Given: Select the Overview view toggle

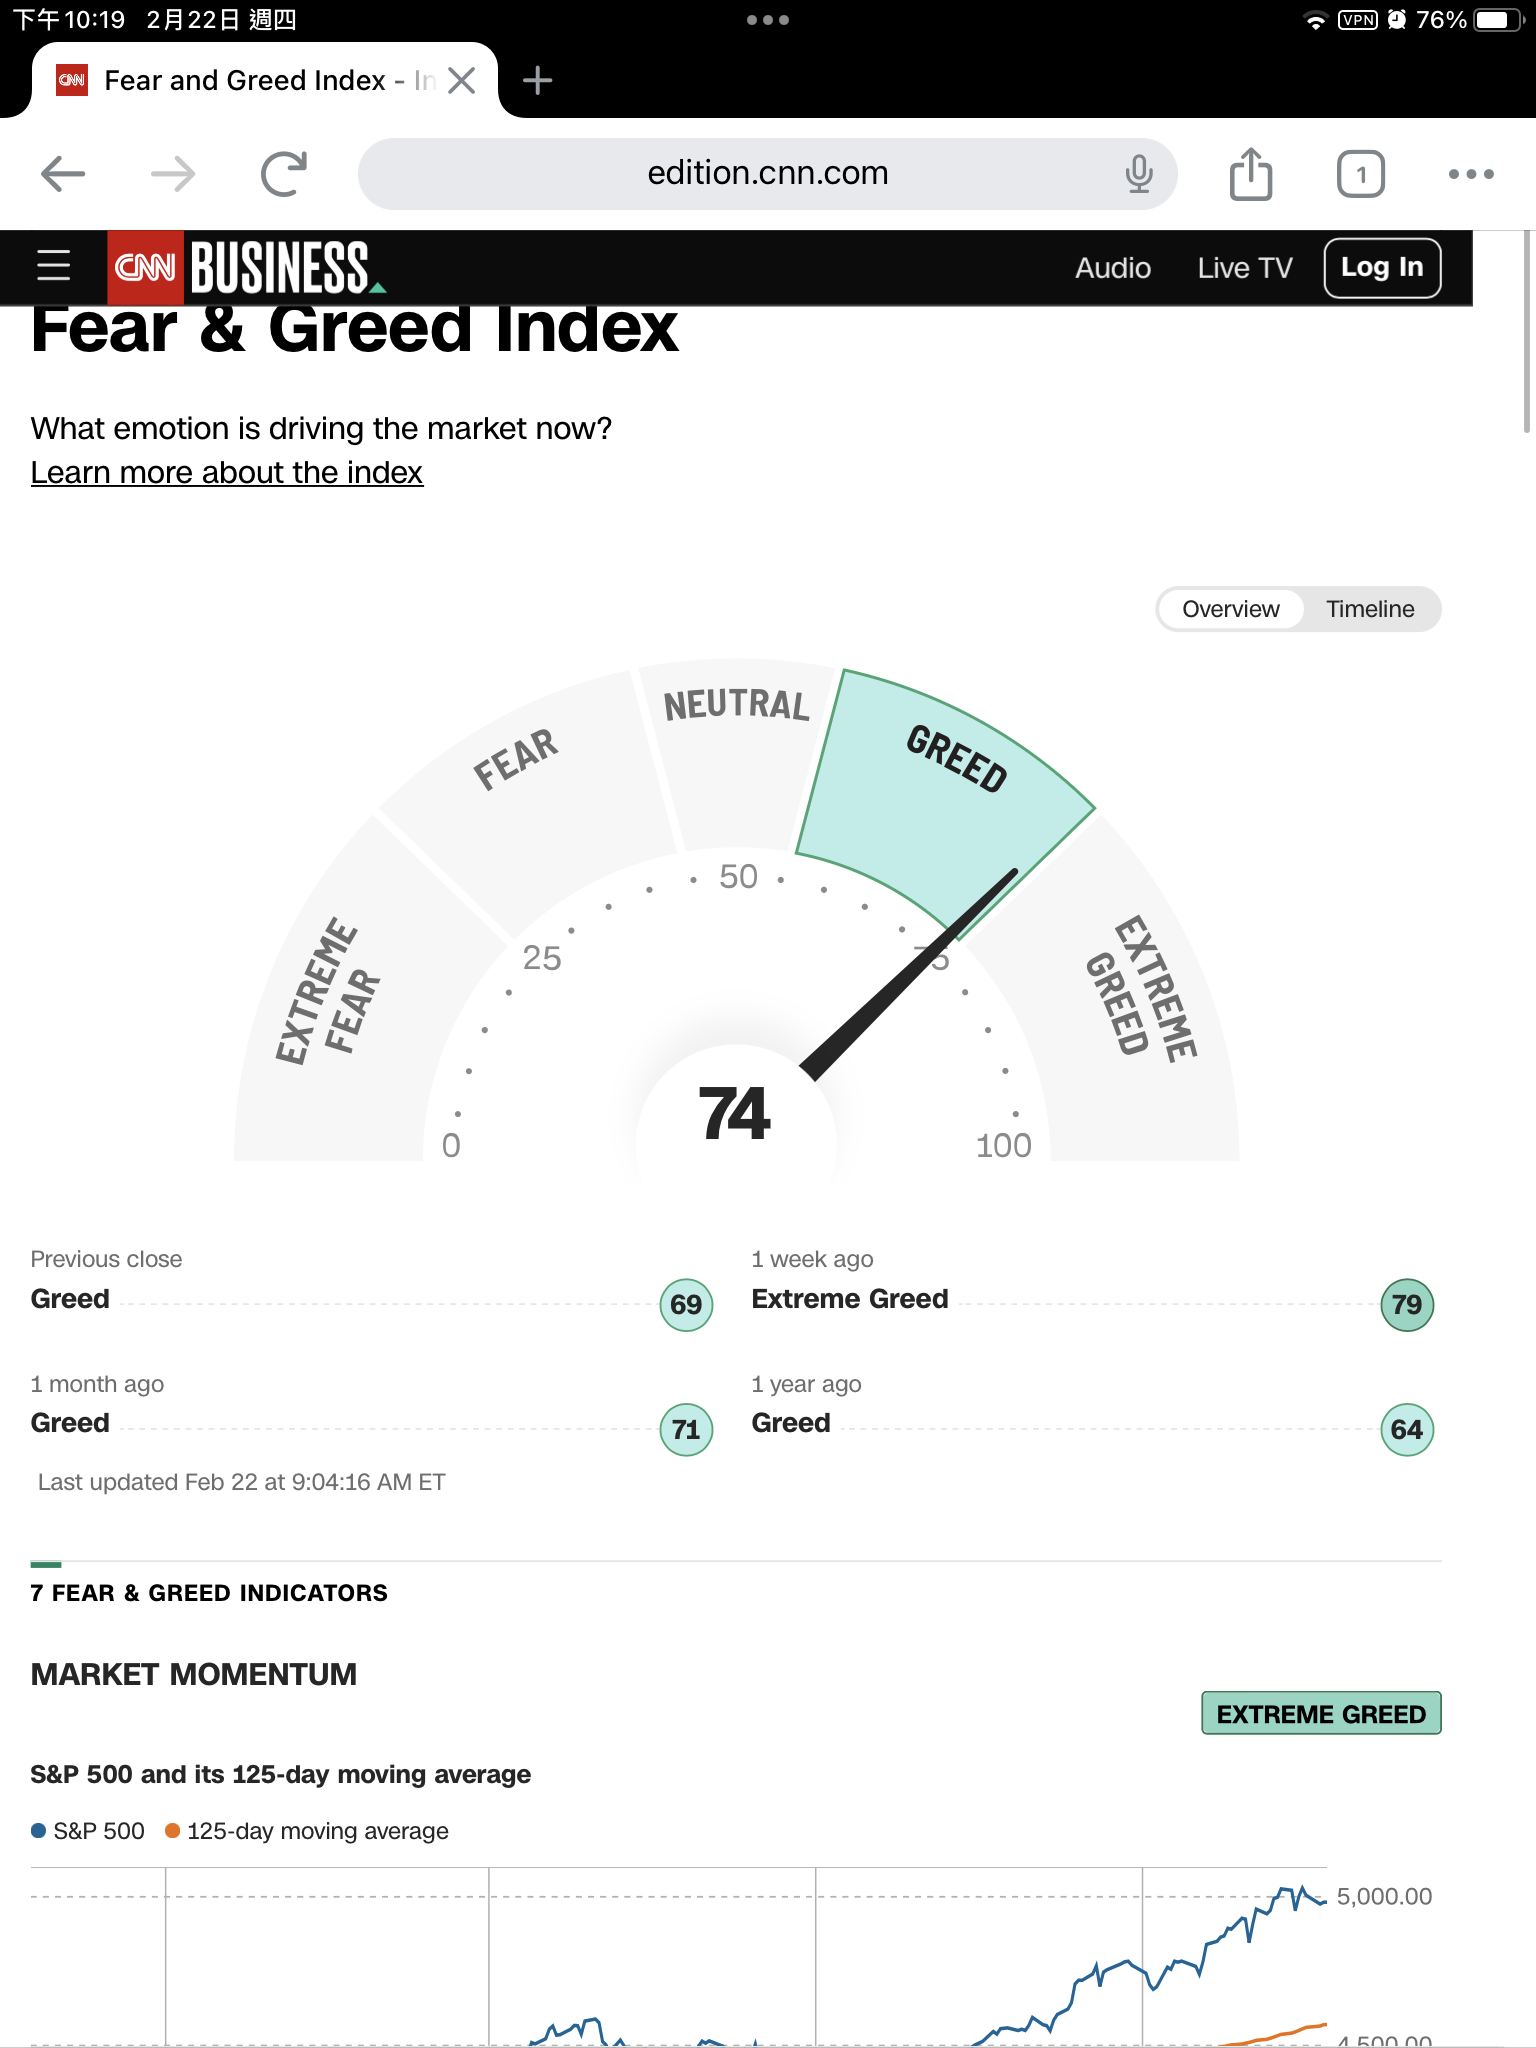Looking at the screenshot, I should tap(1231, 609).
